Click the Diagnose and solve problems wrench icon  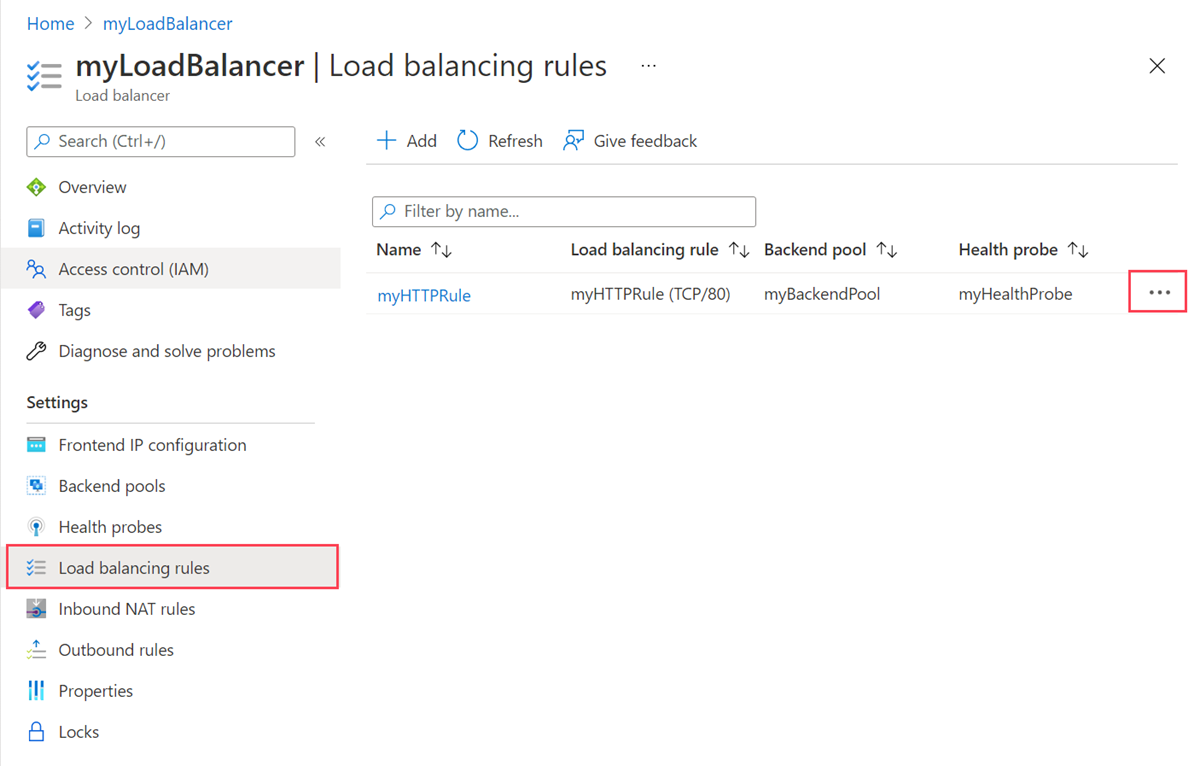[x=37, y=351]
